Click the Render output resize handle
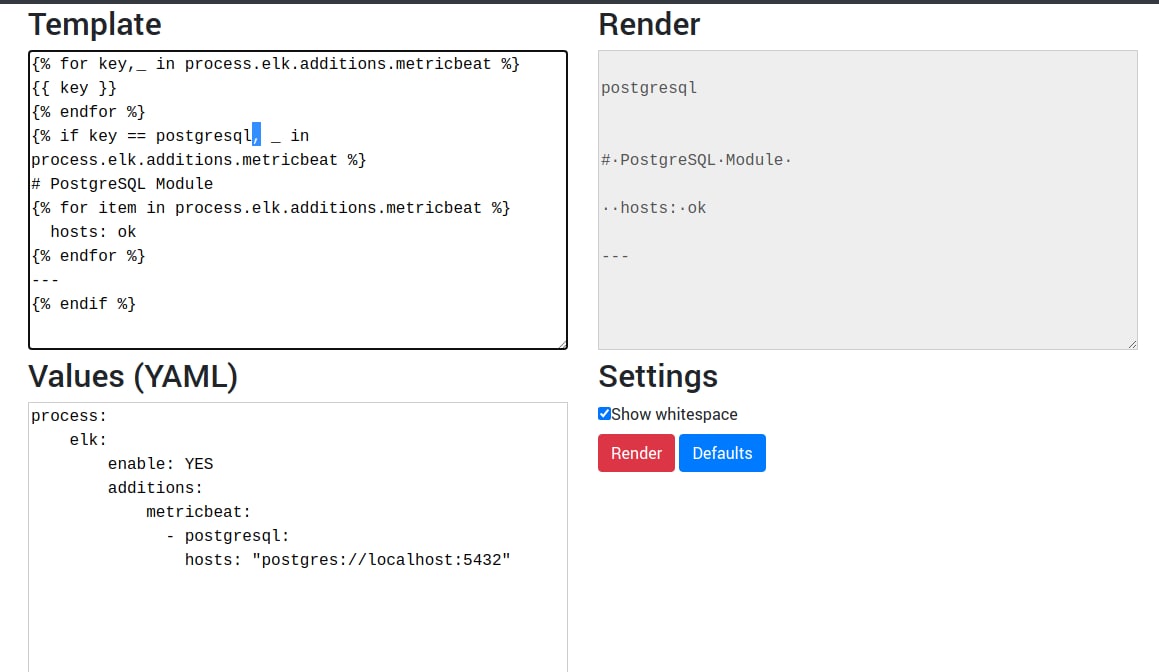Screen dimensions: 1159x672 click(1132, 344)
